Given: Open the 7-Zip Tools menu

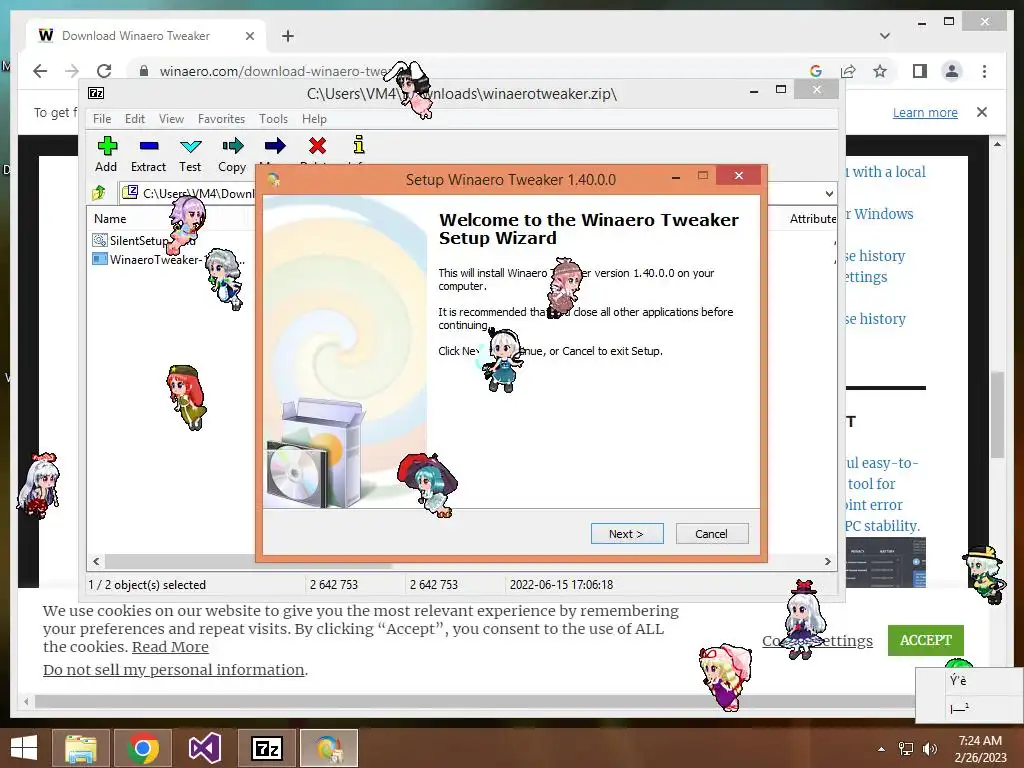Looking at the screenshot, I should point(273,119).
